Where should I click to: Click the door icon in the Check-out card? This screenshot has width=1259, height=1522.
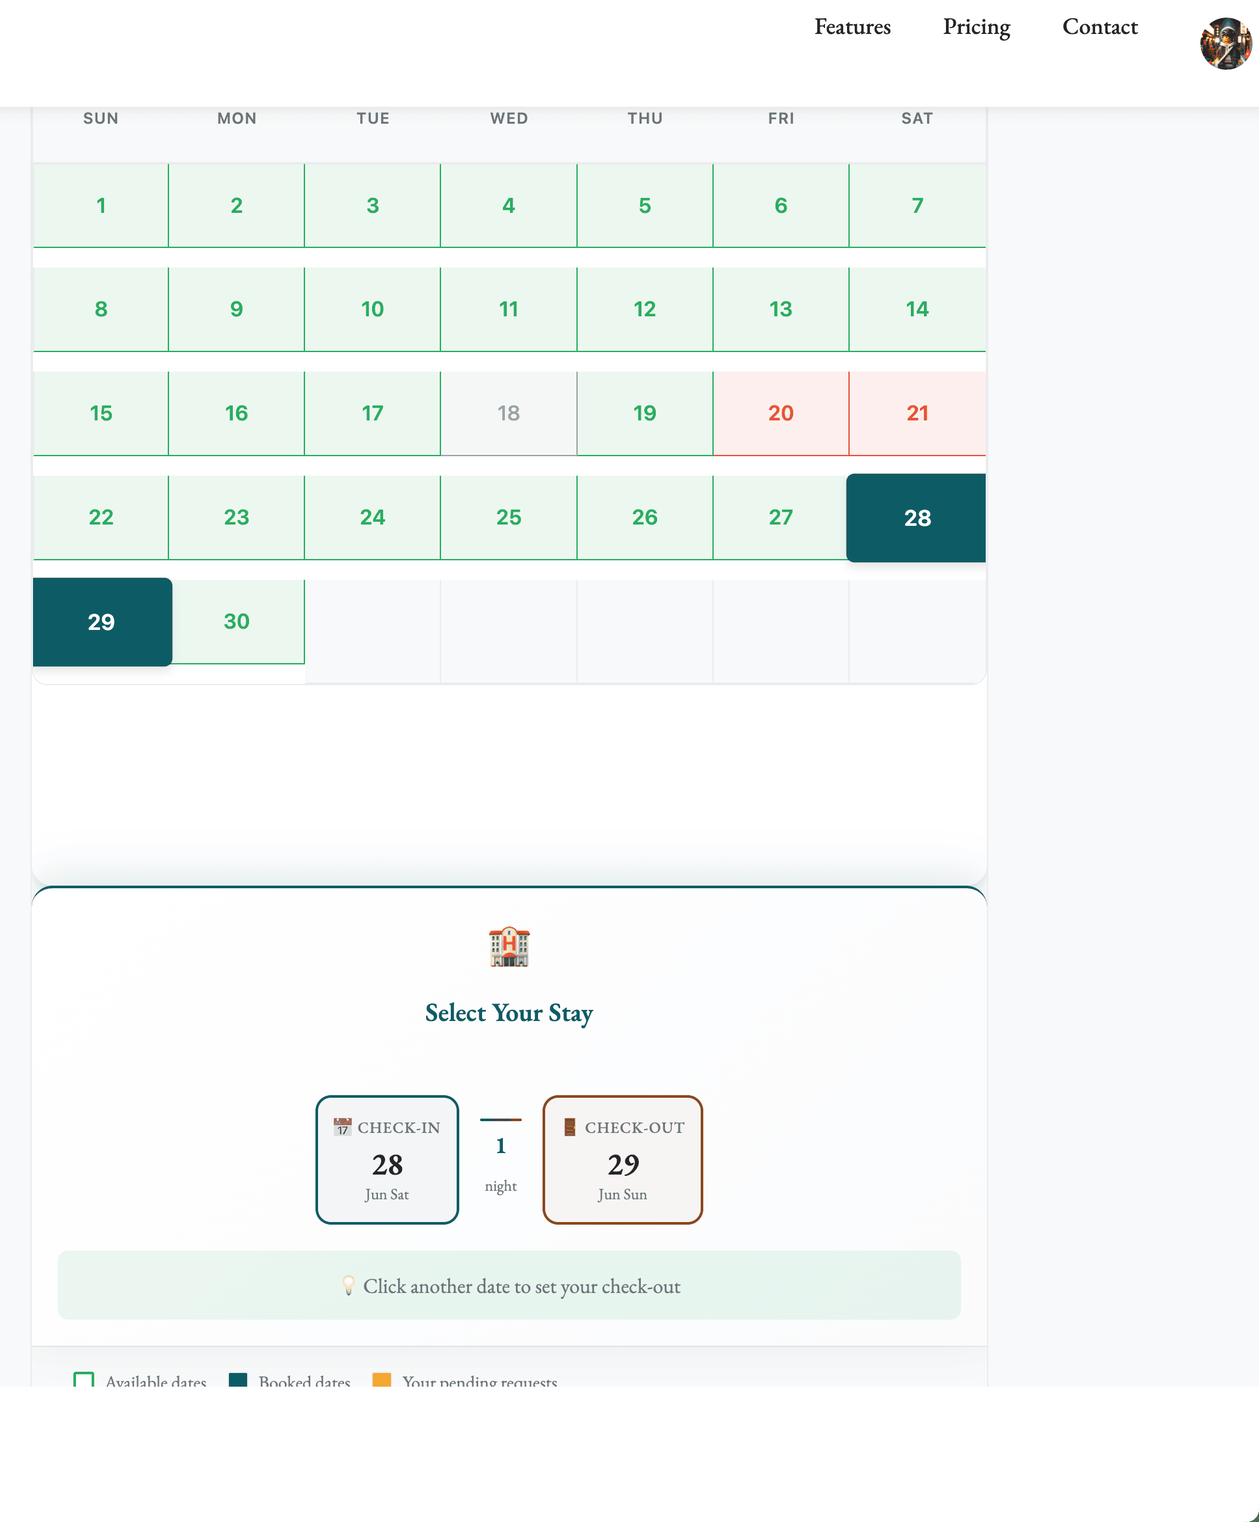569,1127
